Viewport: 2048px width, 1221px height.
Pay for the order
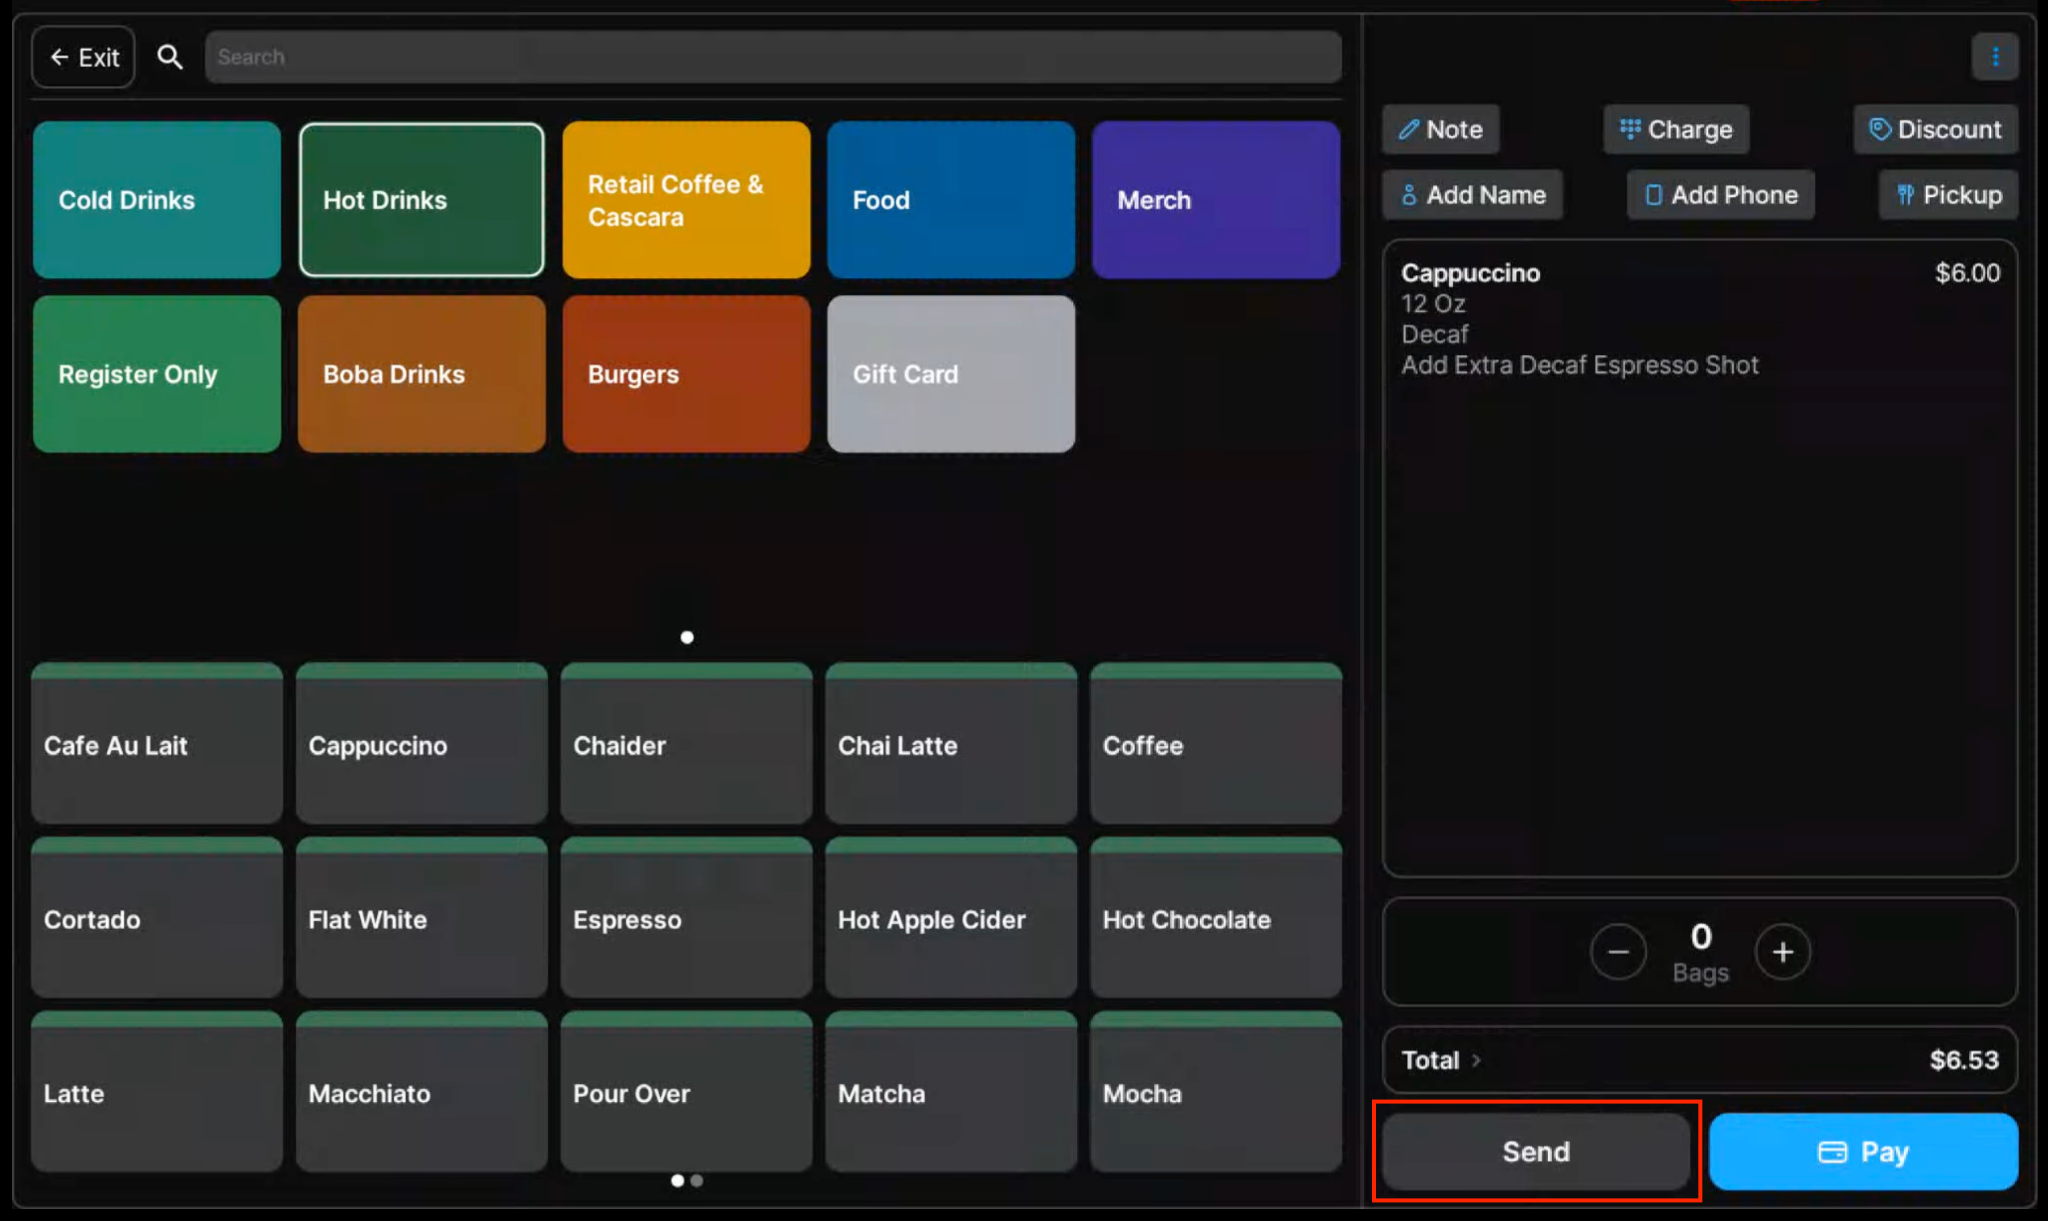[x=1863, y=1152]
